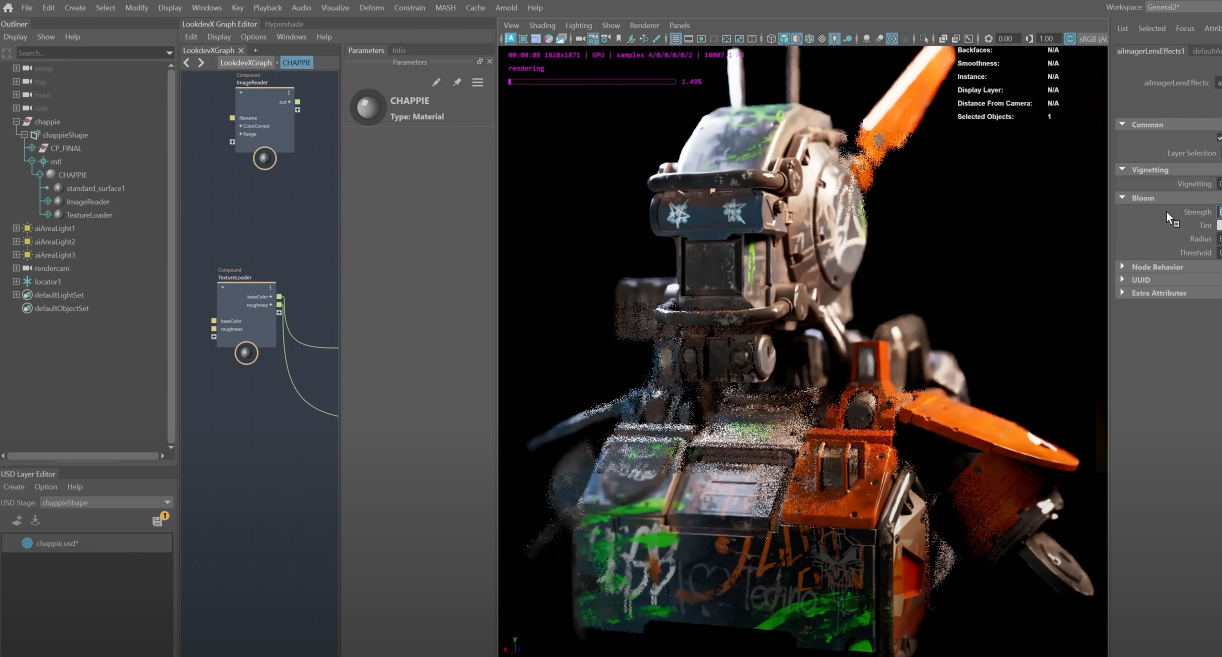Click the load USD layer icon
This screenshot has height=657, width=1222.
[x=35, y=520]
